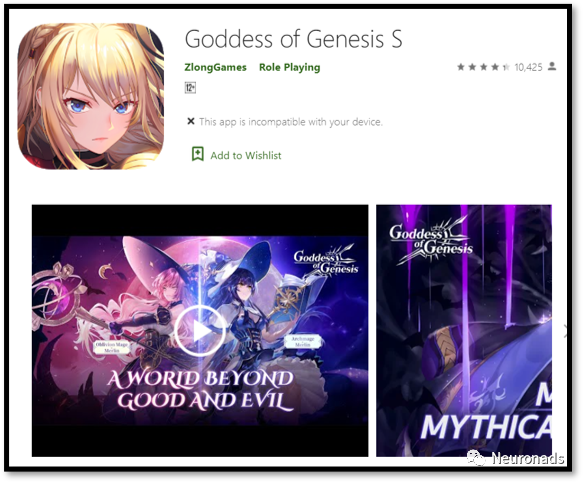
Task: Click the star rating icons
Action: pos(483,67)
